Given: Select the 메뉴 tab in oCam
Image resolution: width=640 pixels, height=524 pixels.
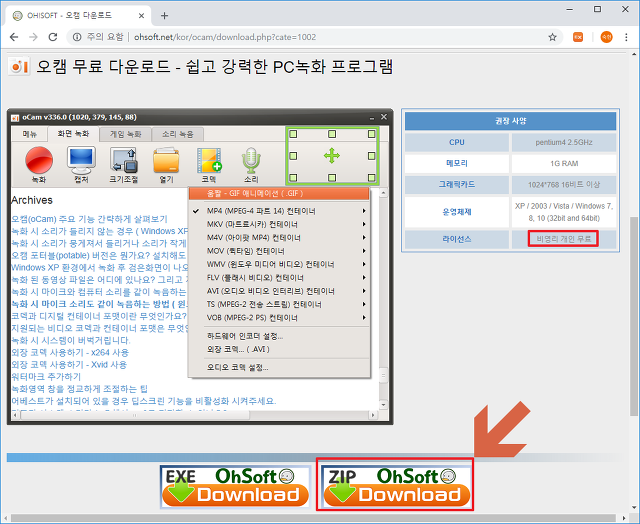Looking at the screenshot, I should tap(29, 134).
